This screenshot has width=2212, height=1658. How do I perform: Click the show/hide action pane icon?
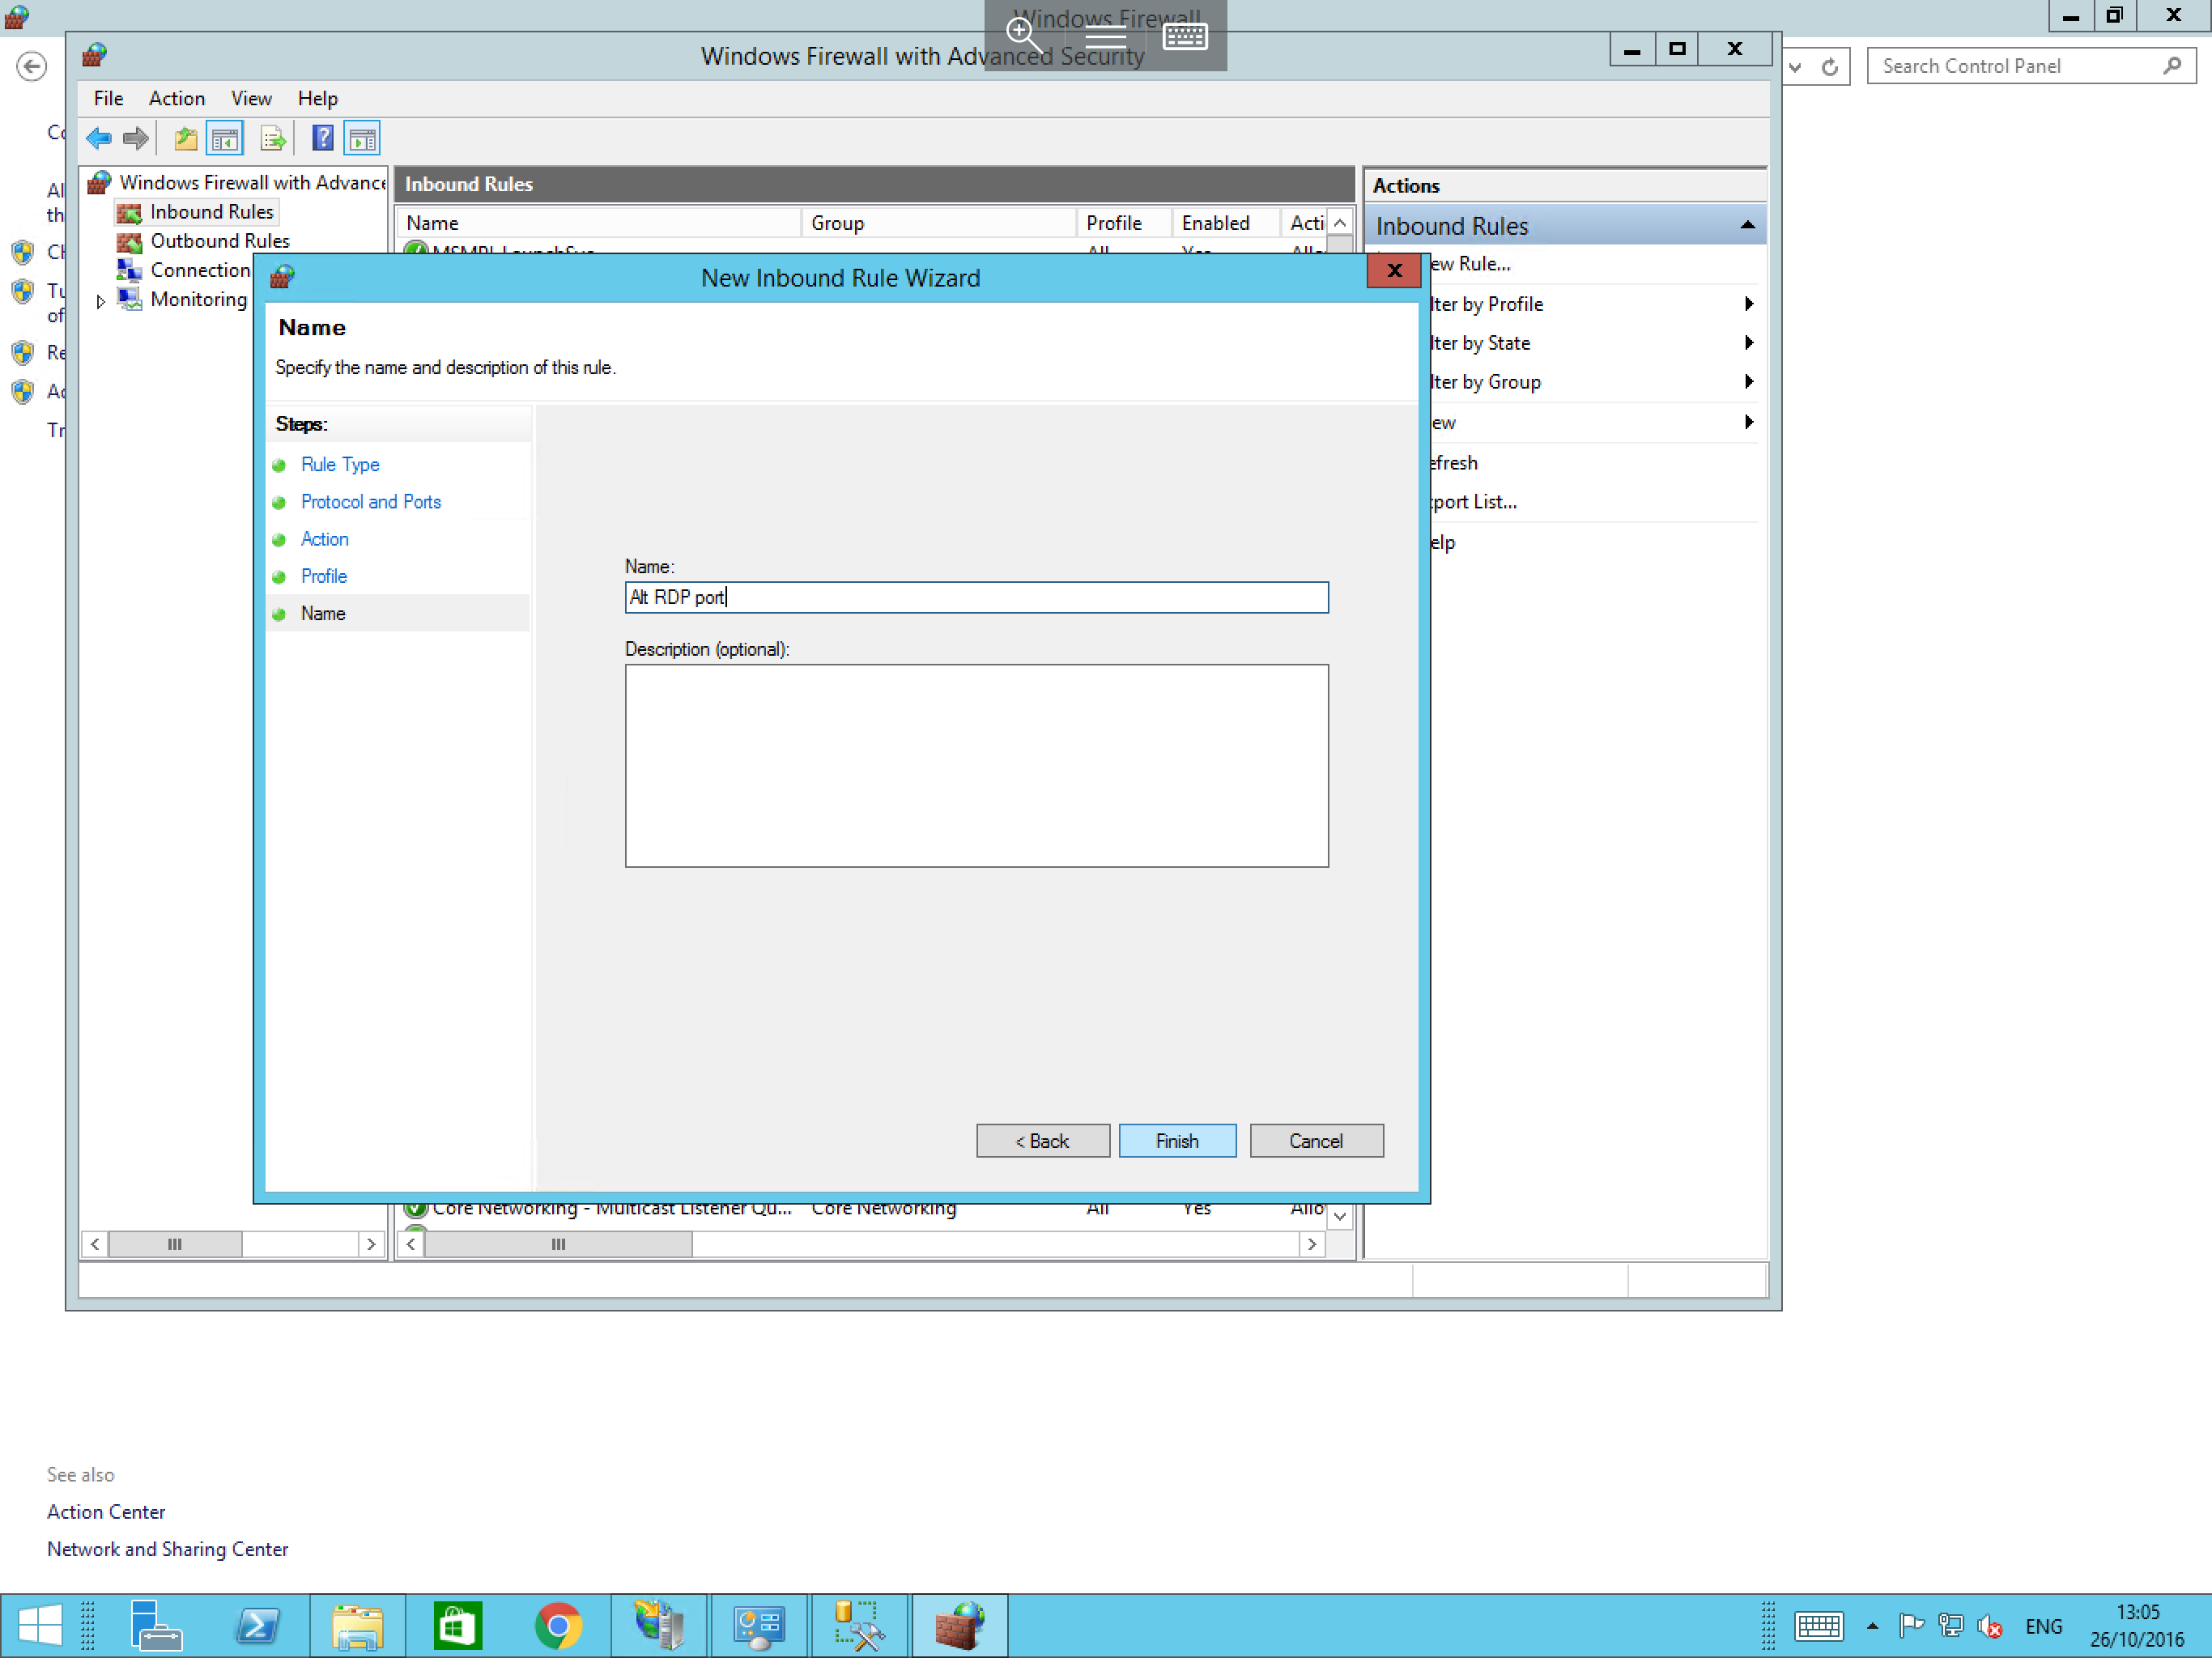coord(362,138)
